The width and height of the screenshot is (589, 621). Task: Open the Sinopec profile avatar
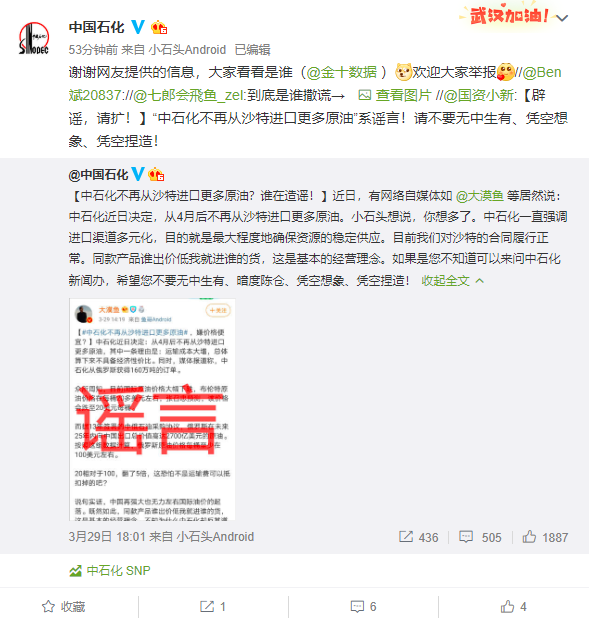[34, 38]
